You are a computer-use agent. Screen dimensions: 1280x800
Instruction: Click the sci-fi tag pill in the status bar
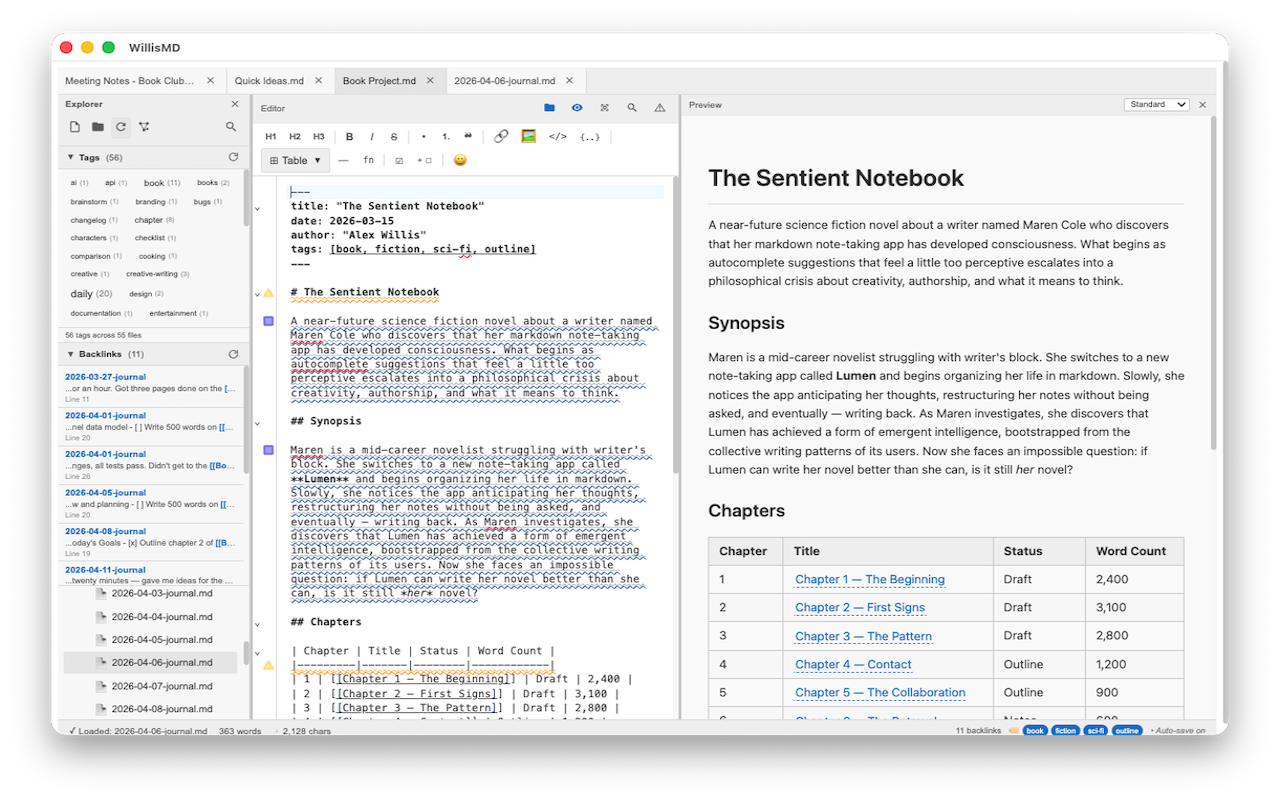[1095, 730]
